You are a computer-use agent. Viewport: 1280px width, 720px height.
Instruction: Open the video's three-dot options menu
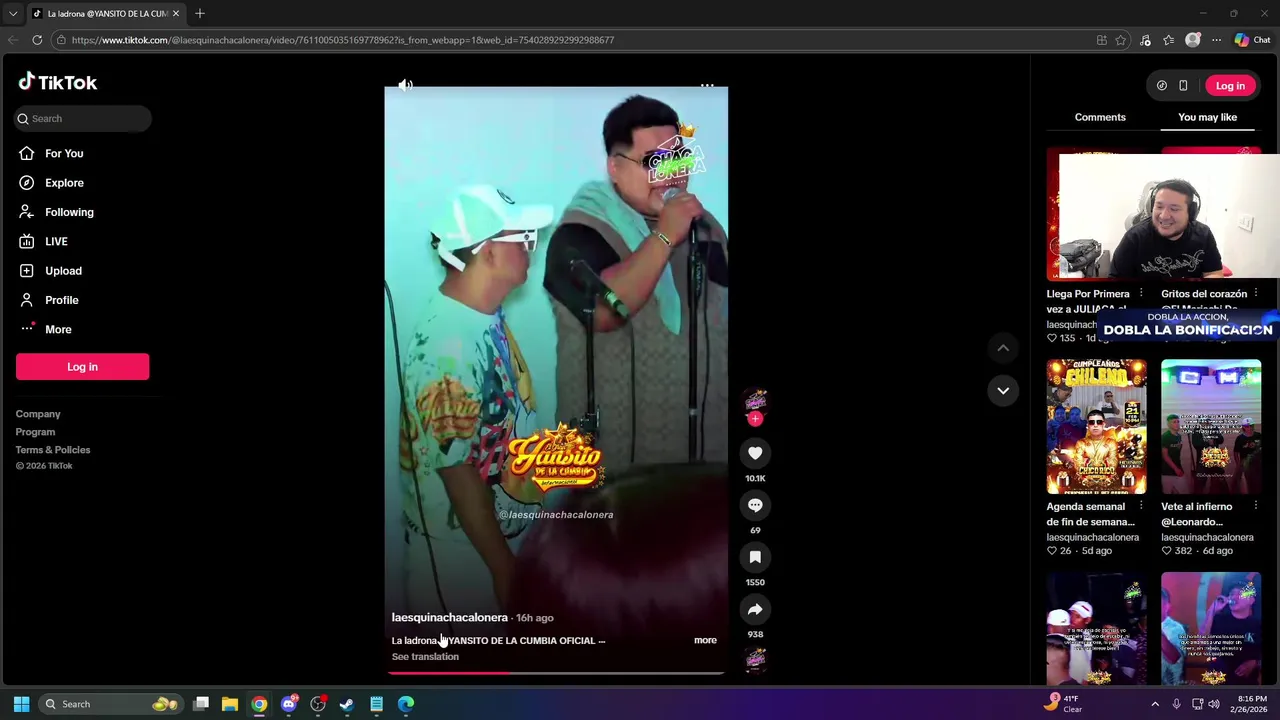707,86
